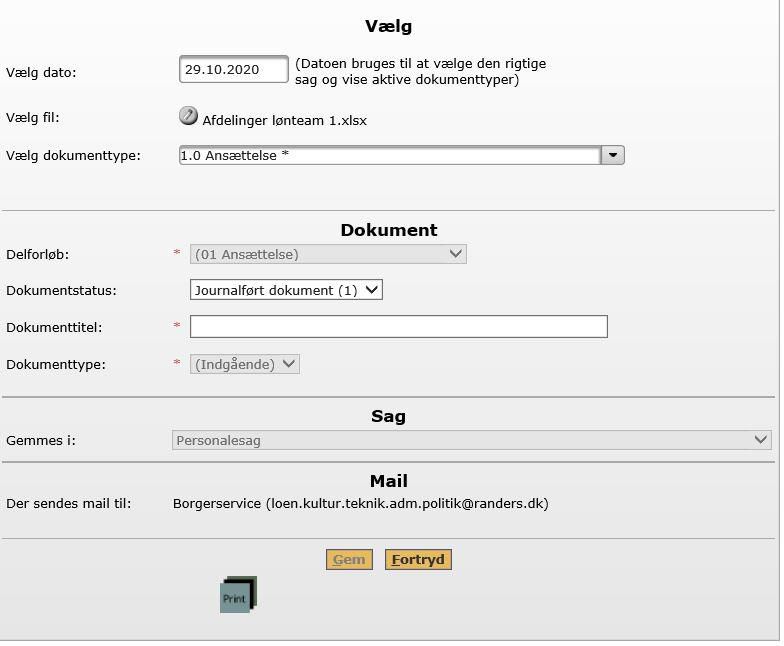Image resolution: width=784 pixels, height=646 pixels.
Task: Click the attachment icon next to Afdelinger lønteam 1.xlsx
Action: pos(188,116)
